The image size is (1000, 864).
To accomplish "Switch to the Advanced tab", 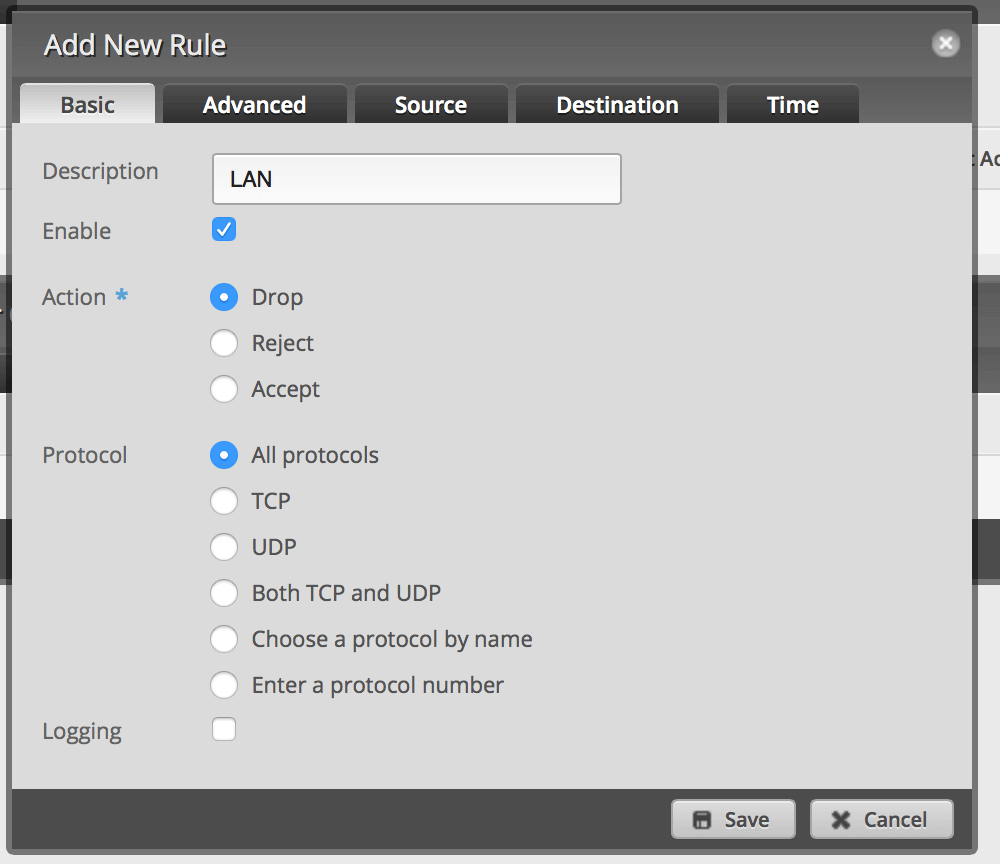I will coord(254,104).
